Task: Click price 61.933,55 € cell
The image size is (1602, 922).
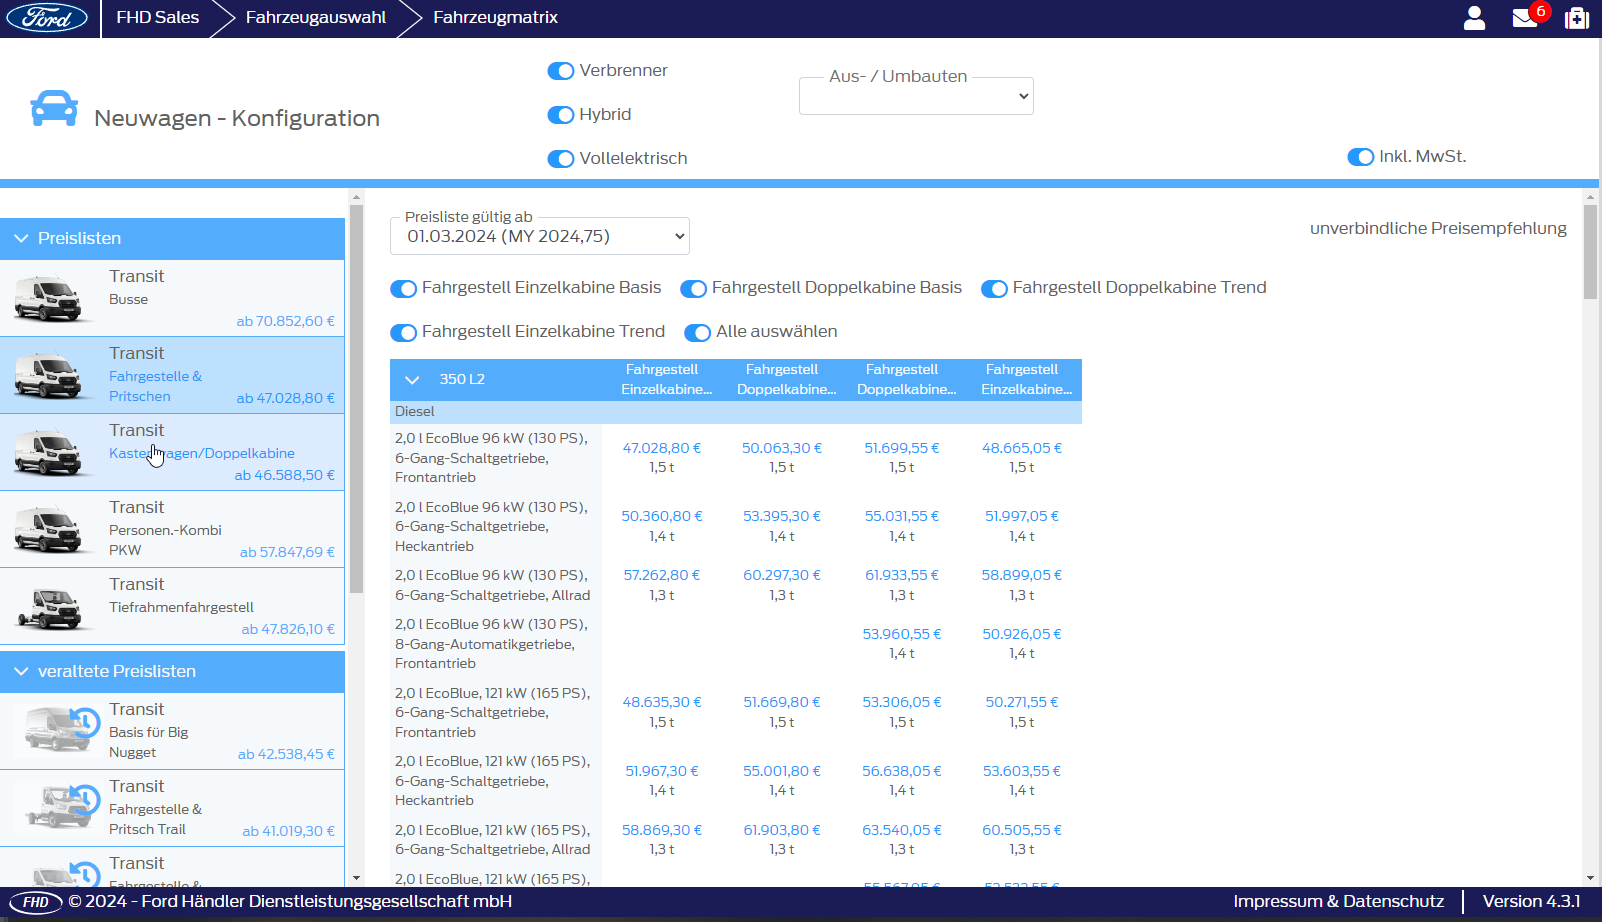Action: 902,575
